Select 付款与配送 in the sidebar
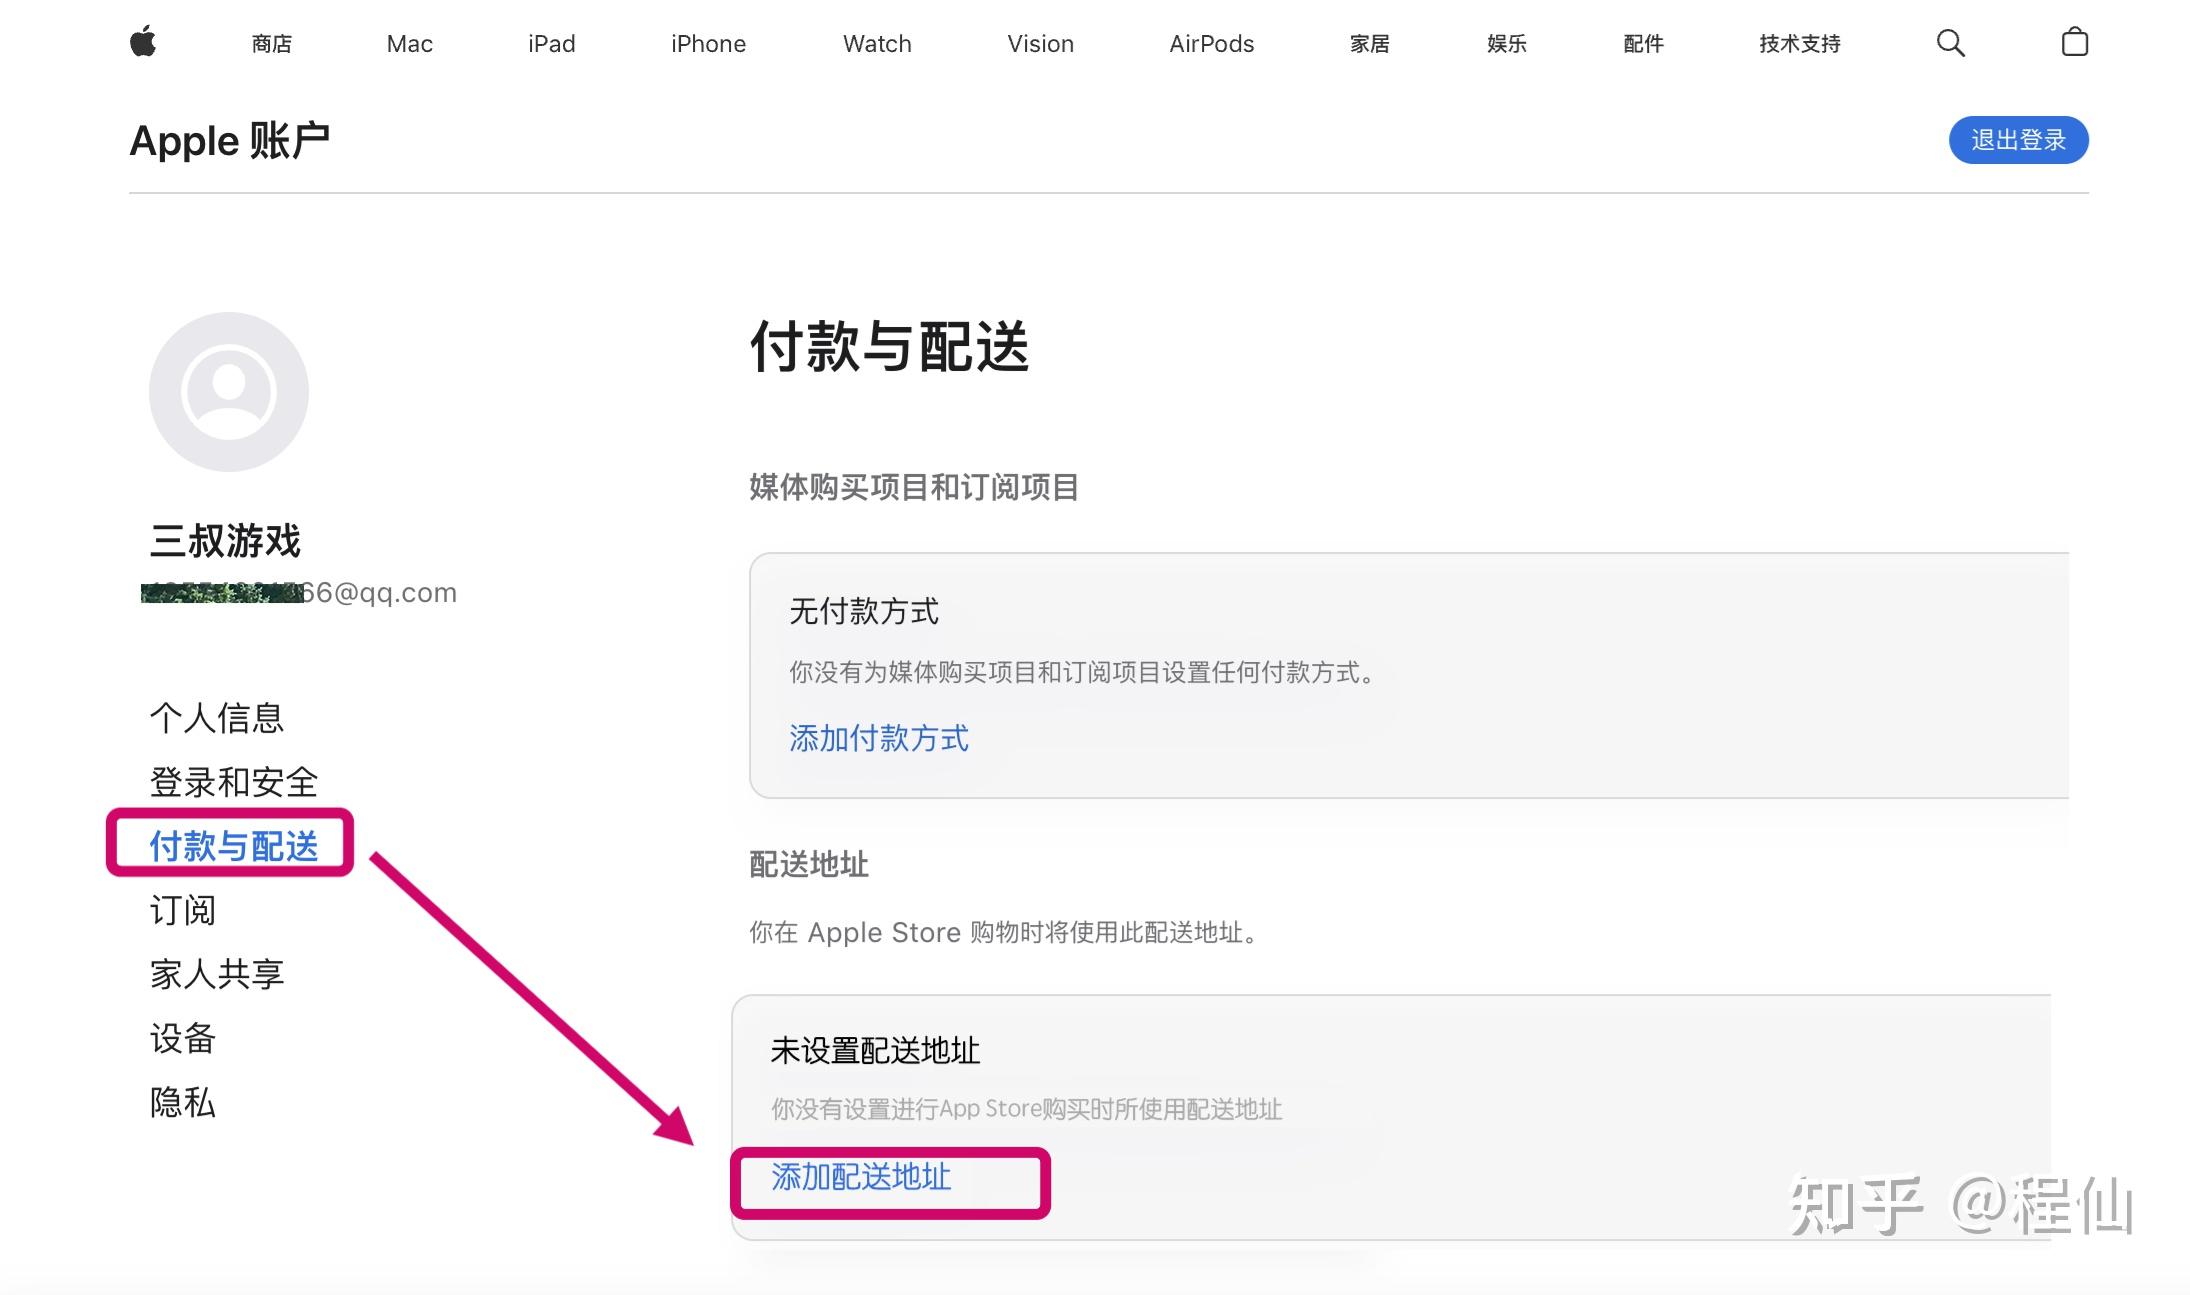This screenshot has height=1295, width=2190. (x=234, y=846)
